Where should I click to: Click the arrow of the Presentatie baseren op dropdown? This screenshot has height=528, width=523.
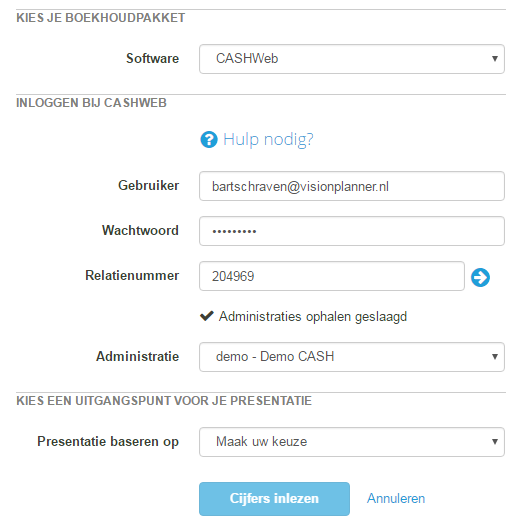(494, 441)
